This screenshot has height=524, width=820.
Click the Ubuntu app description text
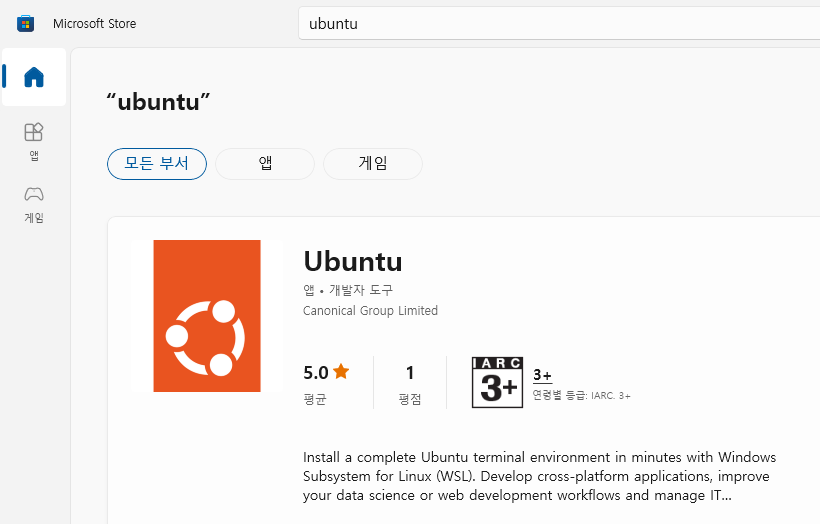click(539, 476)
